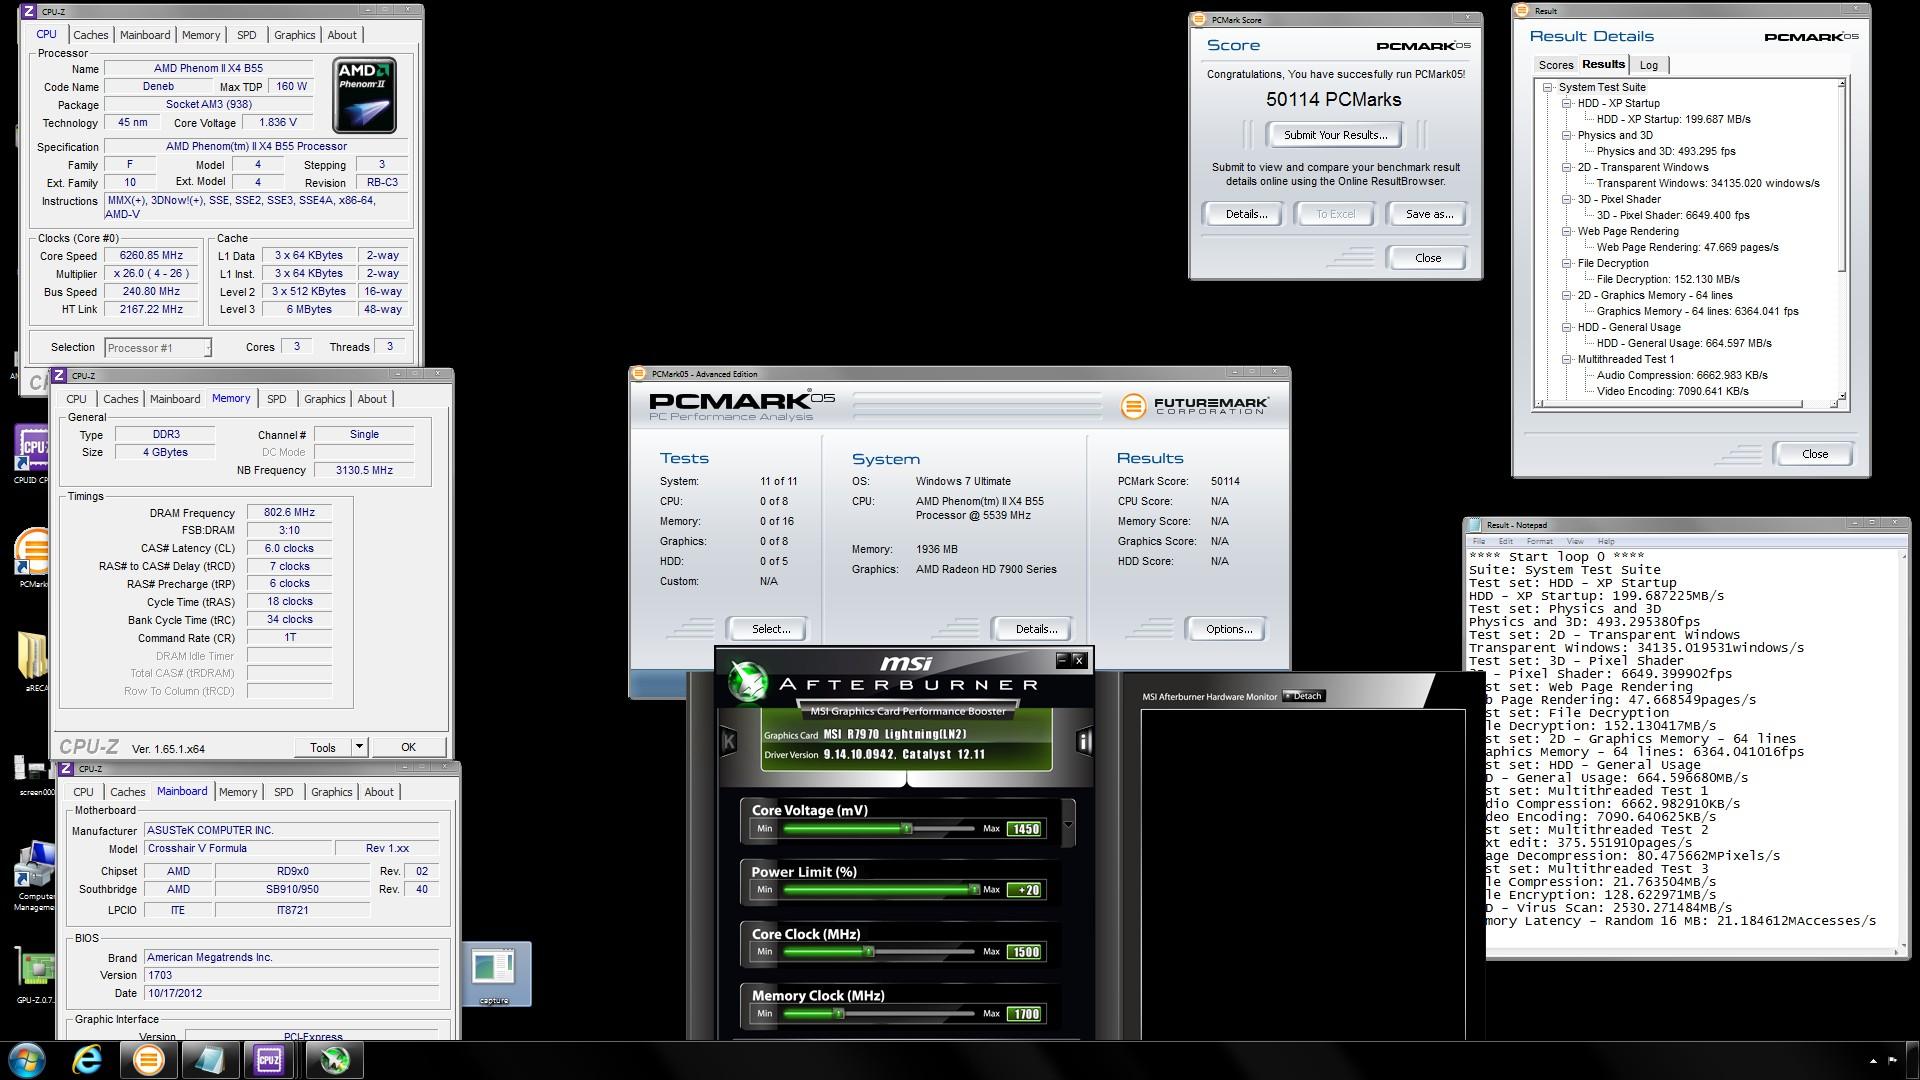
Task: Click Result Details window title icon
Action: point(1522,11)
